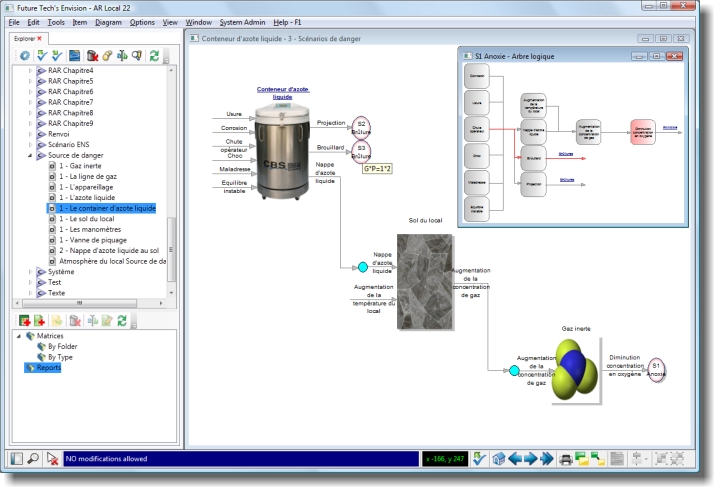Collapse the Matrices tree node
The height and width of the screenshot is (487, 714).
19,336
